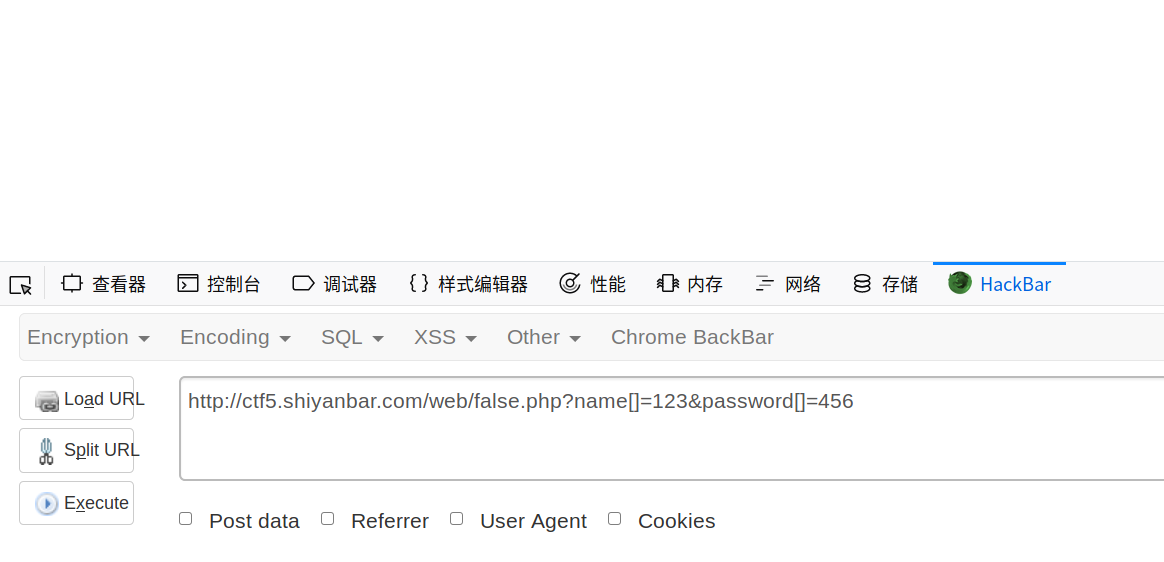Screen dimensions: 1164x562
Task: Open the Style Editor (样式编辑器) panel
Action: coord(468,284)
